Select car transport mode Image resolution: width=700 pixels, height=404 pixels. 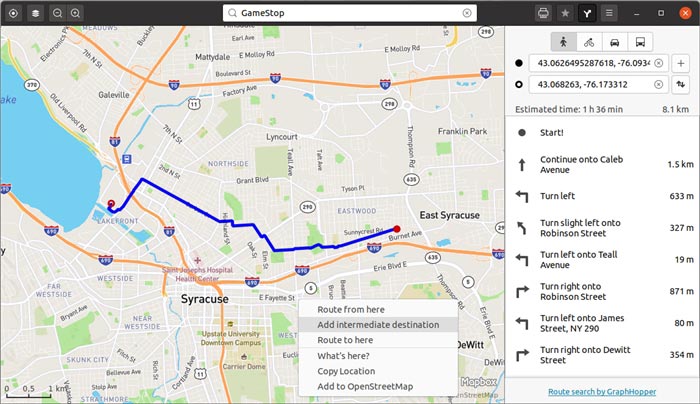click(x=615, y=42)
